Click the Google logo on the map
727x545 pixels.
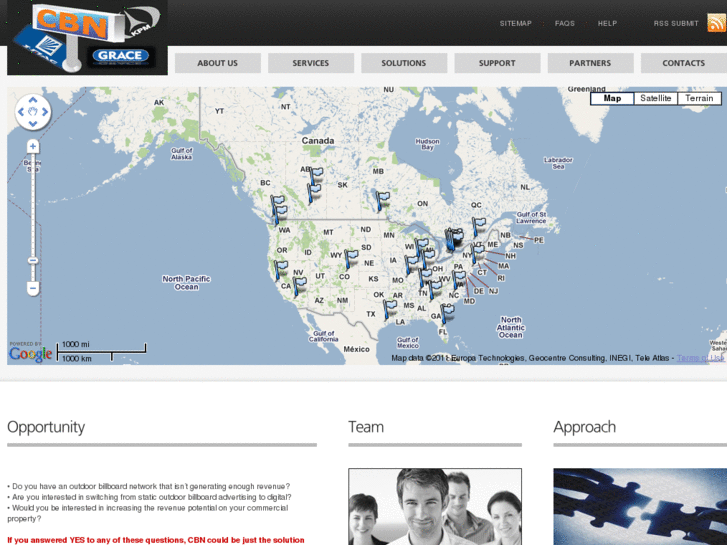click(31, 354)
